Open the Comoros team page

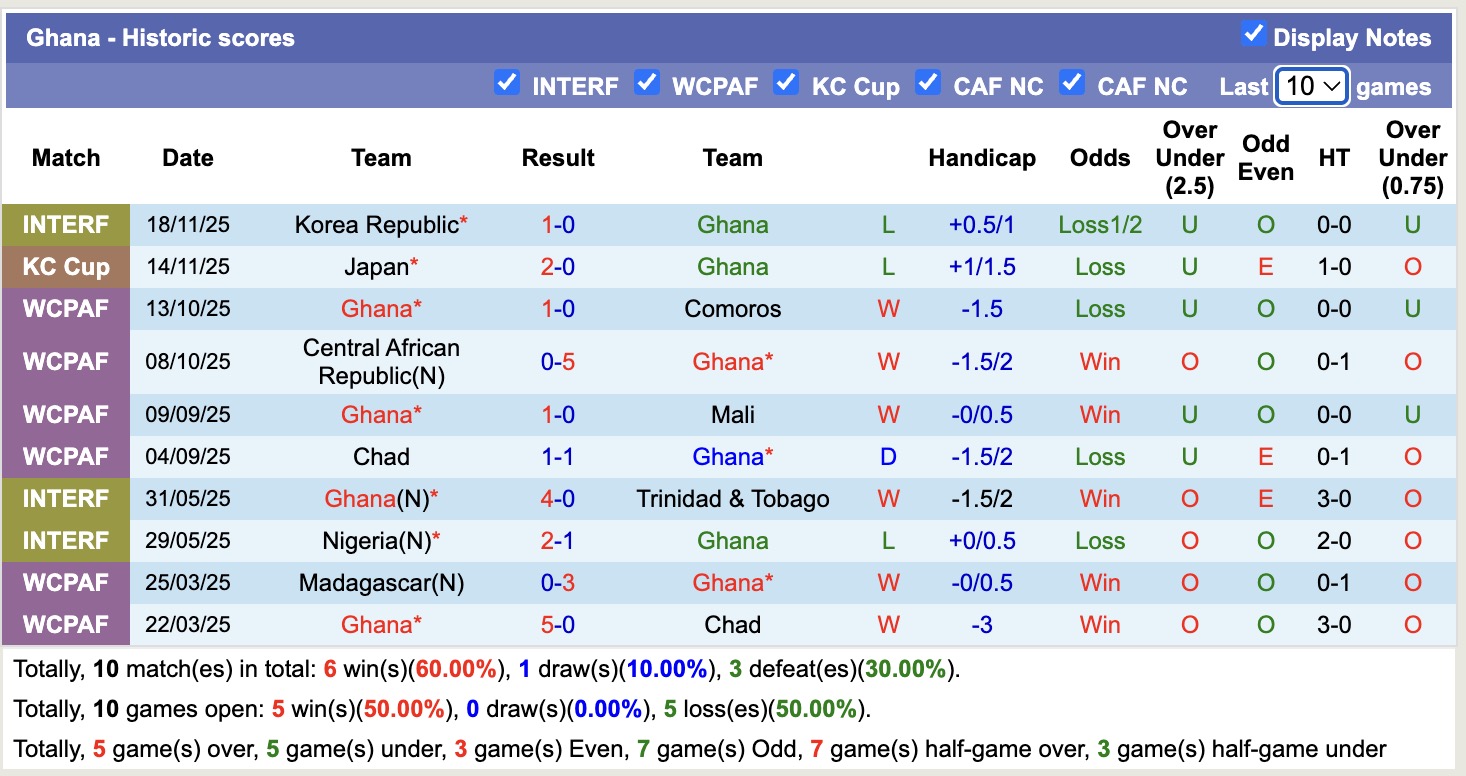tap(732, 309)
